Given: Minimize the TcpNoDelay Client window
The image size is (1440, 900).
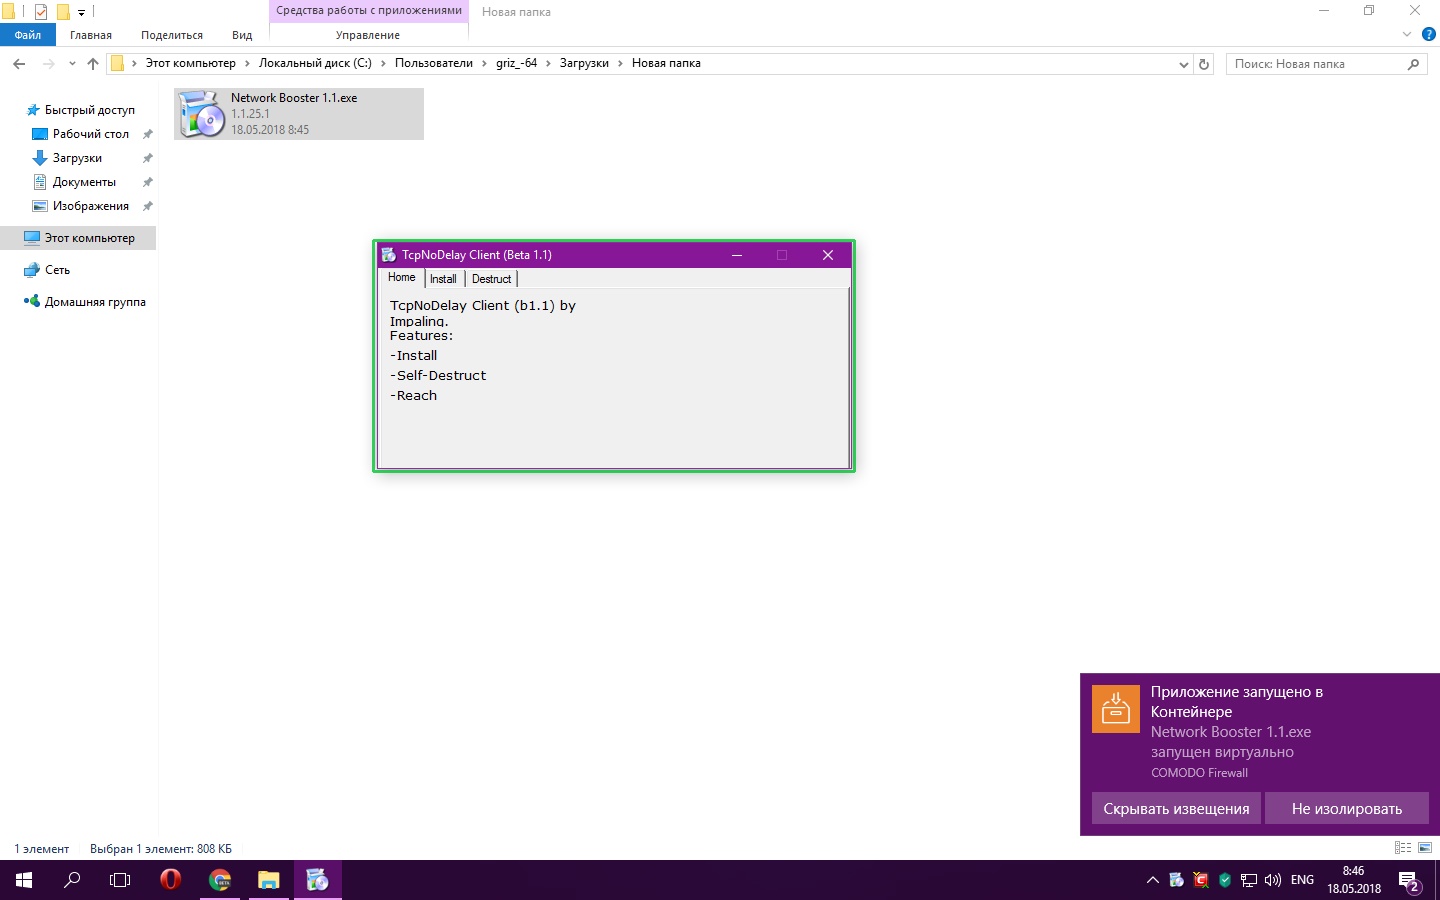Looking at the screenshot, I should [737, 255].
